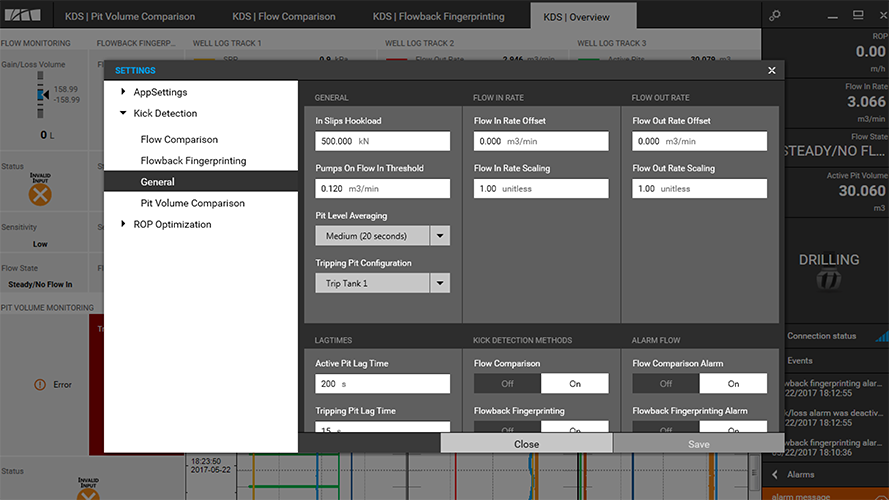Click the application logo in the top-left corner
Image resolution: width=889 pixels, height=500 pixels.
point(21,16)
